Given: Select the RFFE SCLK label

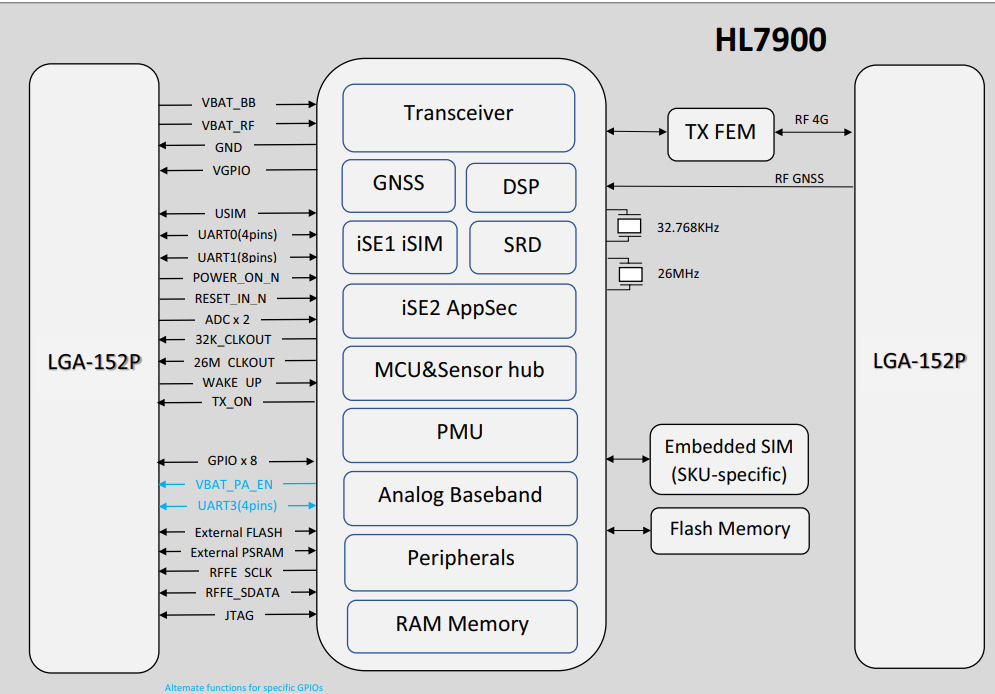Looking at the screenshot, I should point(241,573).
